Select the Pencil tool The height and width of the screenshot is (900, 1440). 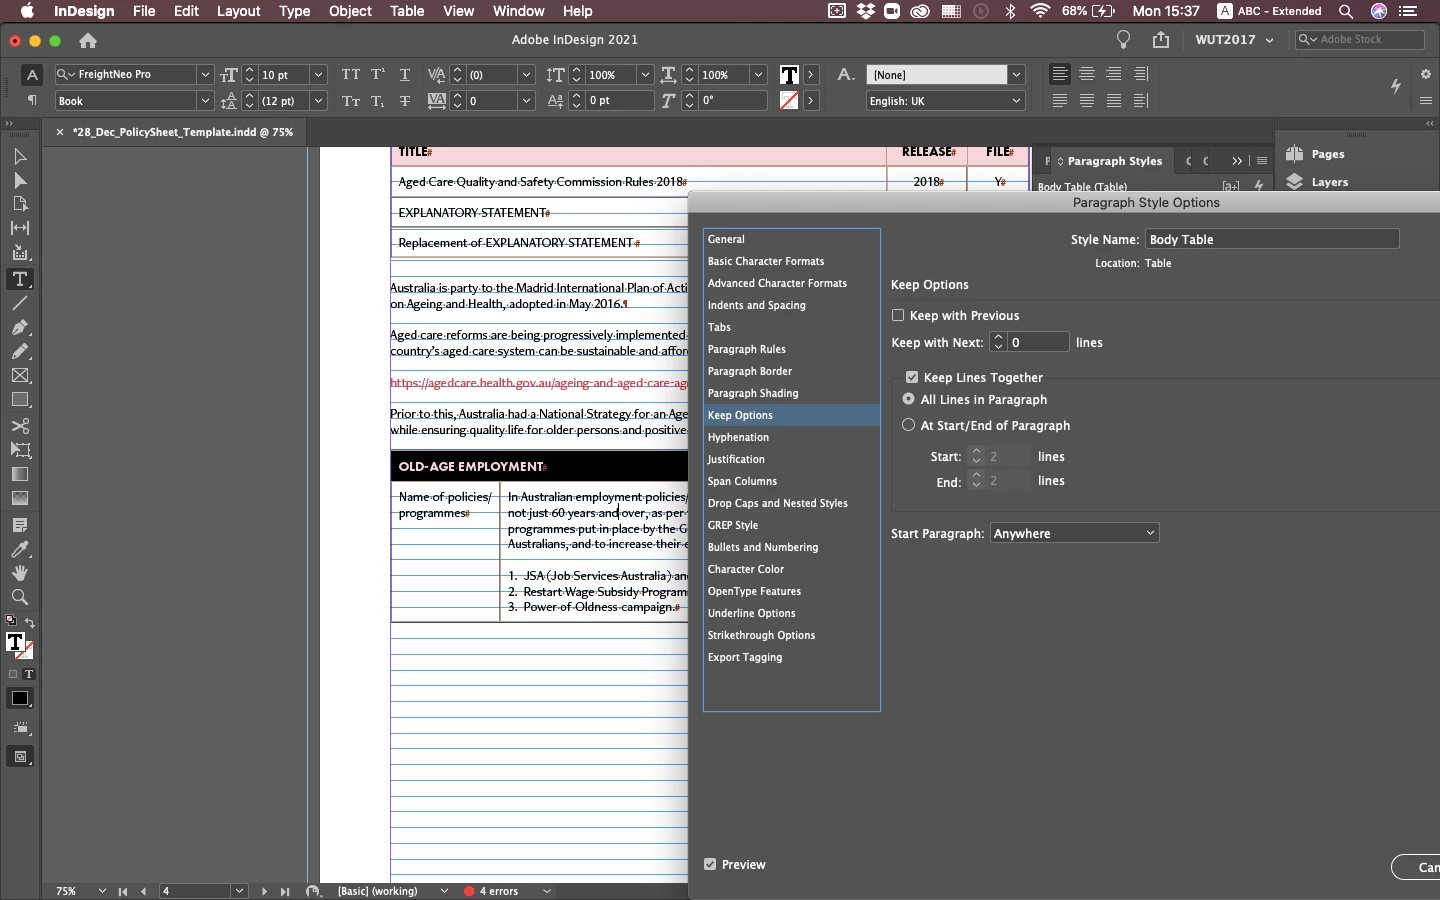point(19,351)
